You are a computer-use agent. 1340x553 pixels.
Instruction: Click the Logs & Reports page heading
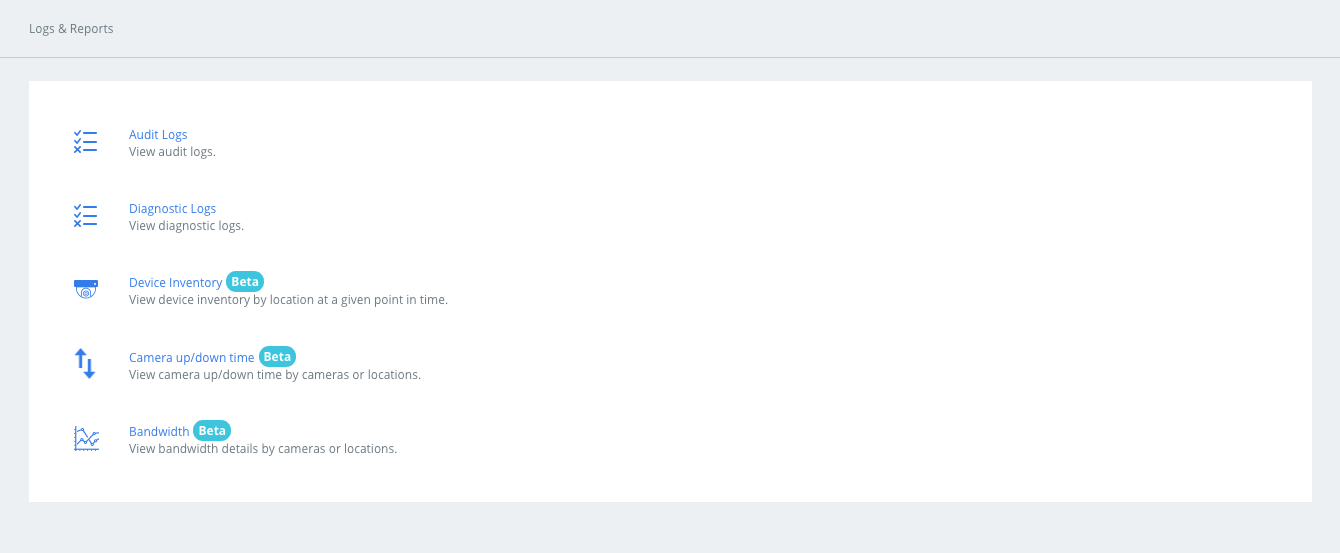tap(71, 29)
